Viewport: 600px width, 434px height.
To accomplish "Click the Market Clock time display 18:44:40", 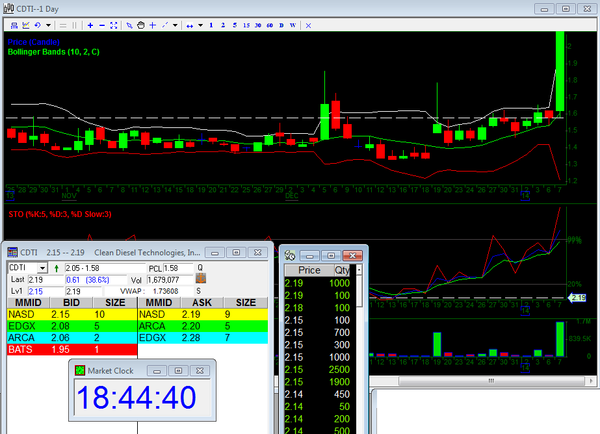I will pos(137,397).
